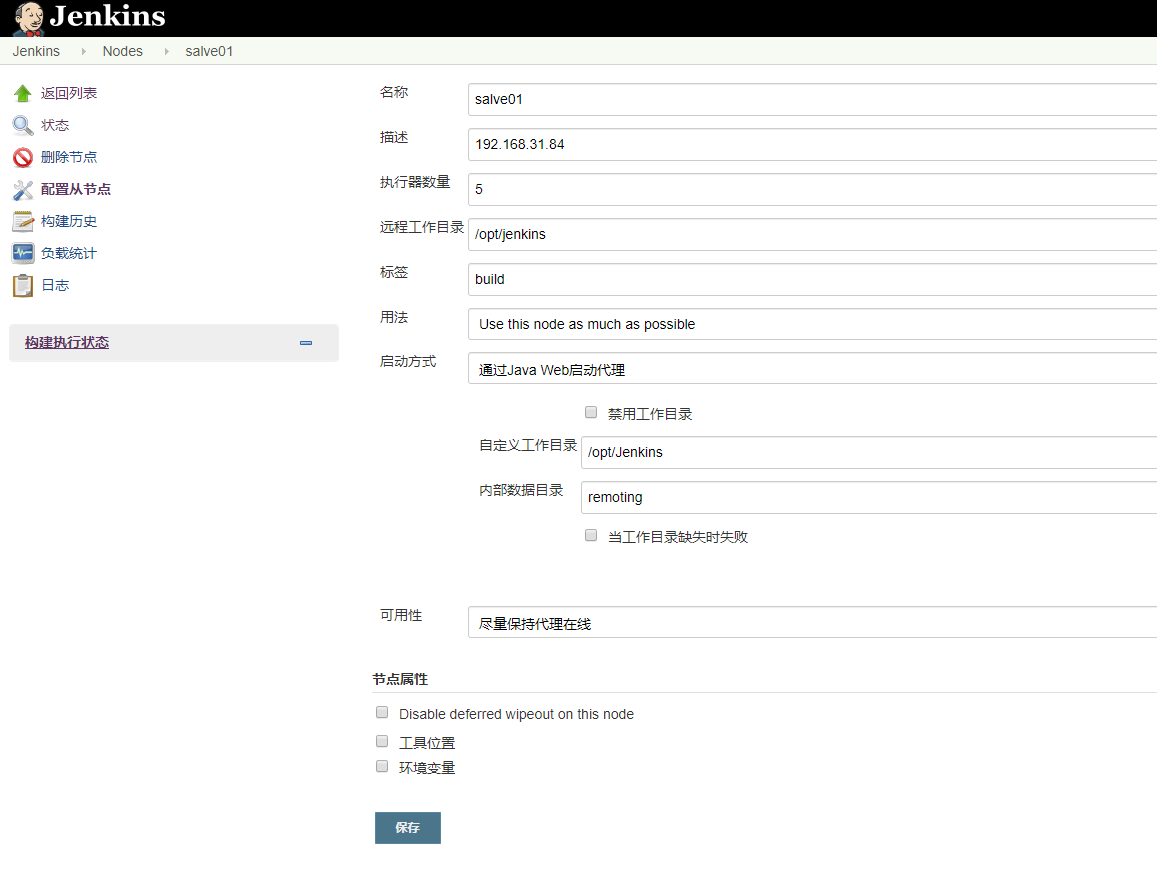The width and height of the screenshot is (1157, 872).
Task: Focus the 执行器数量 field showing 5
Action: coord(812,190)
